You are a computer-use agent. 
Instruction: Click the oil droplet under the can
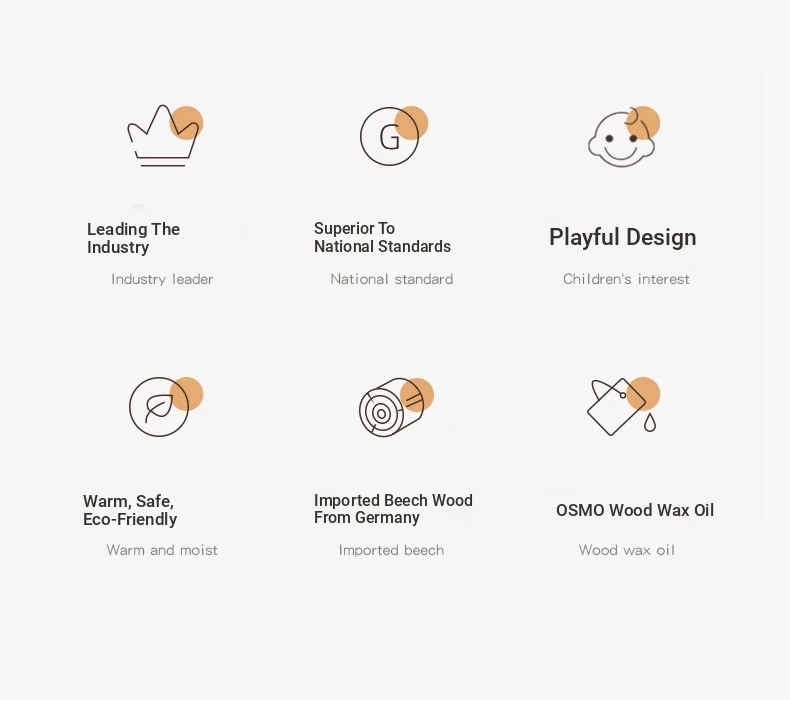click(650, 422)
